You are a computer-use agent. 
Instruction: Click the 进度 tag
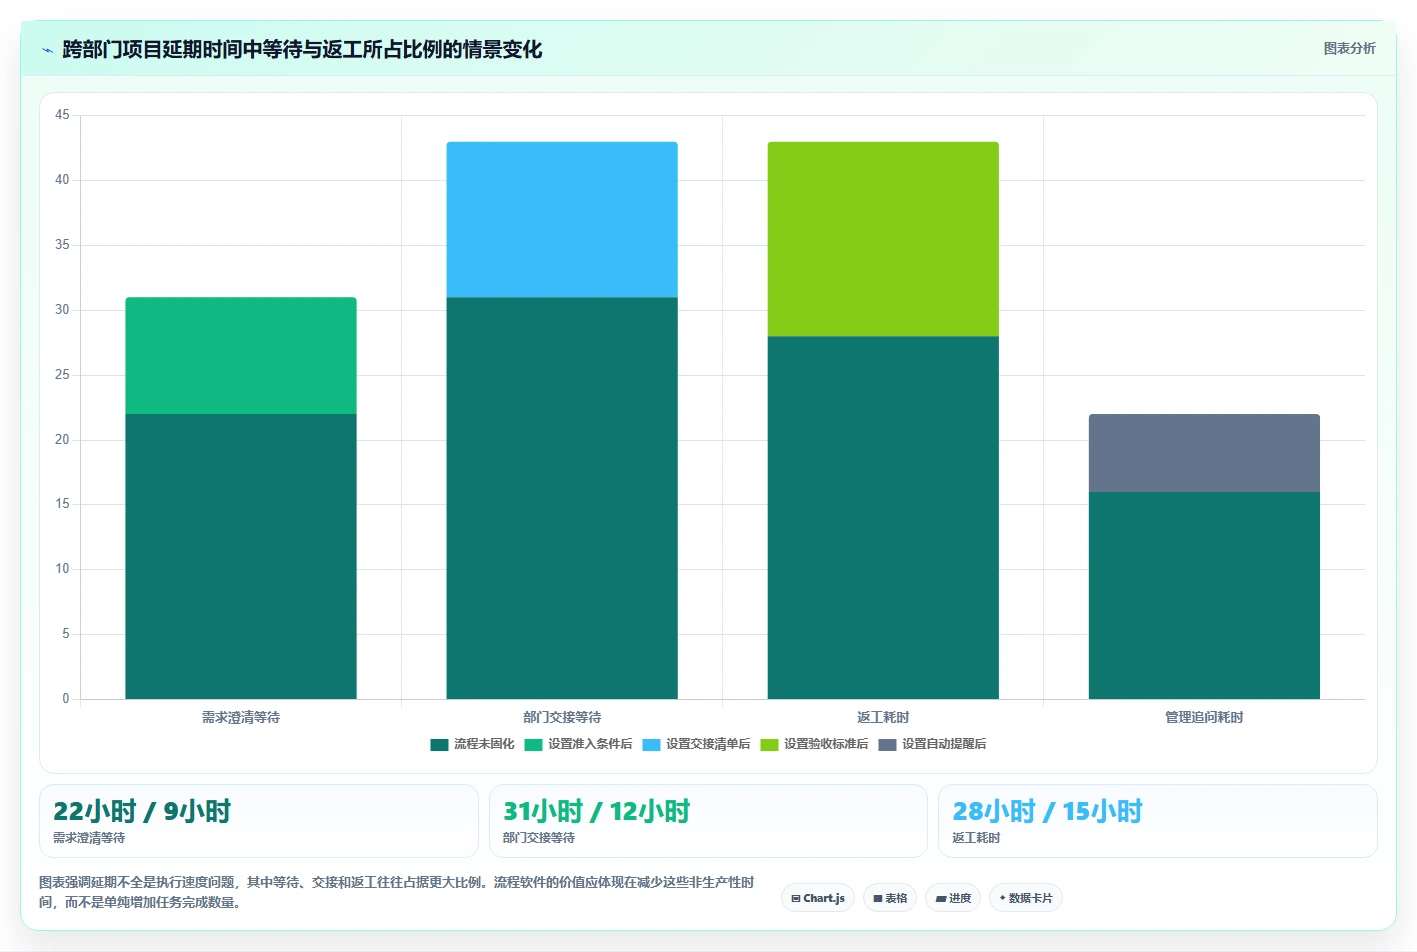pos(953,898)
